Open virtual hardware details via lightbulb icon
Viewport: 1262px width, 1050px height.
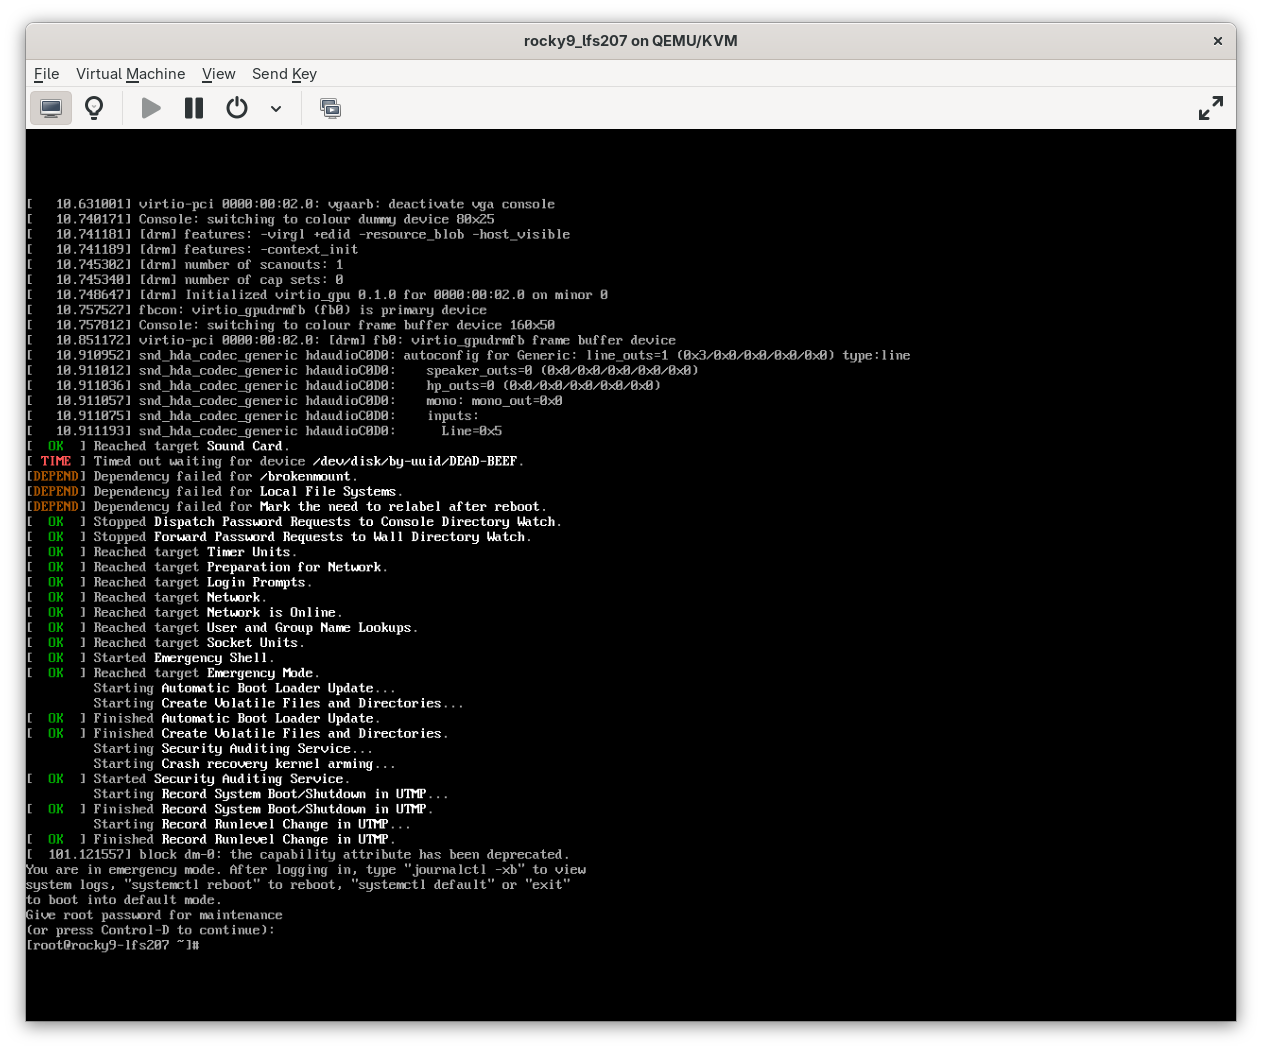click(x=94, y=107)
